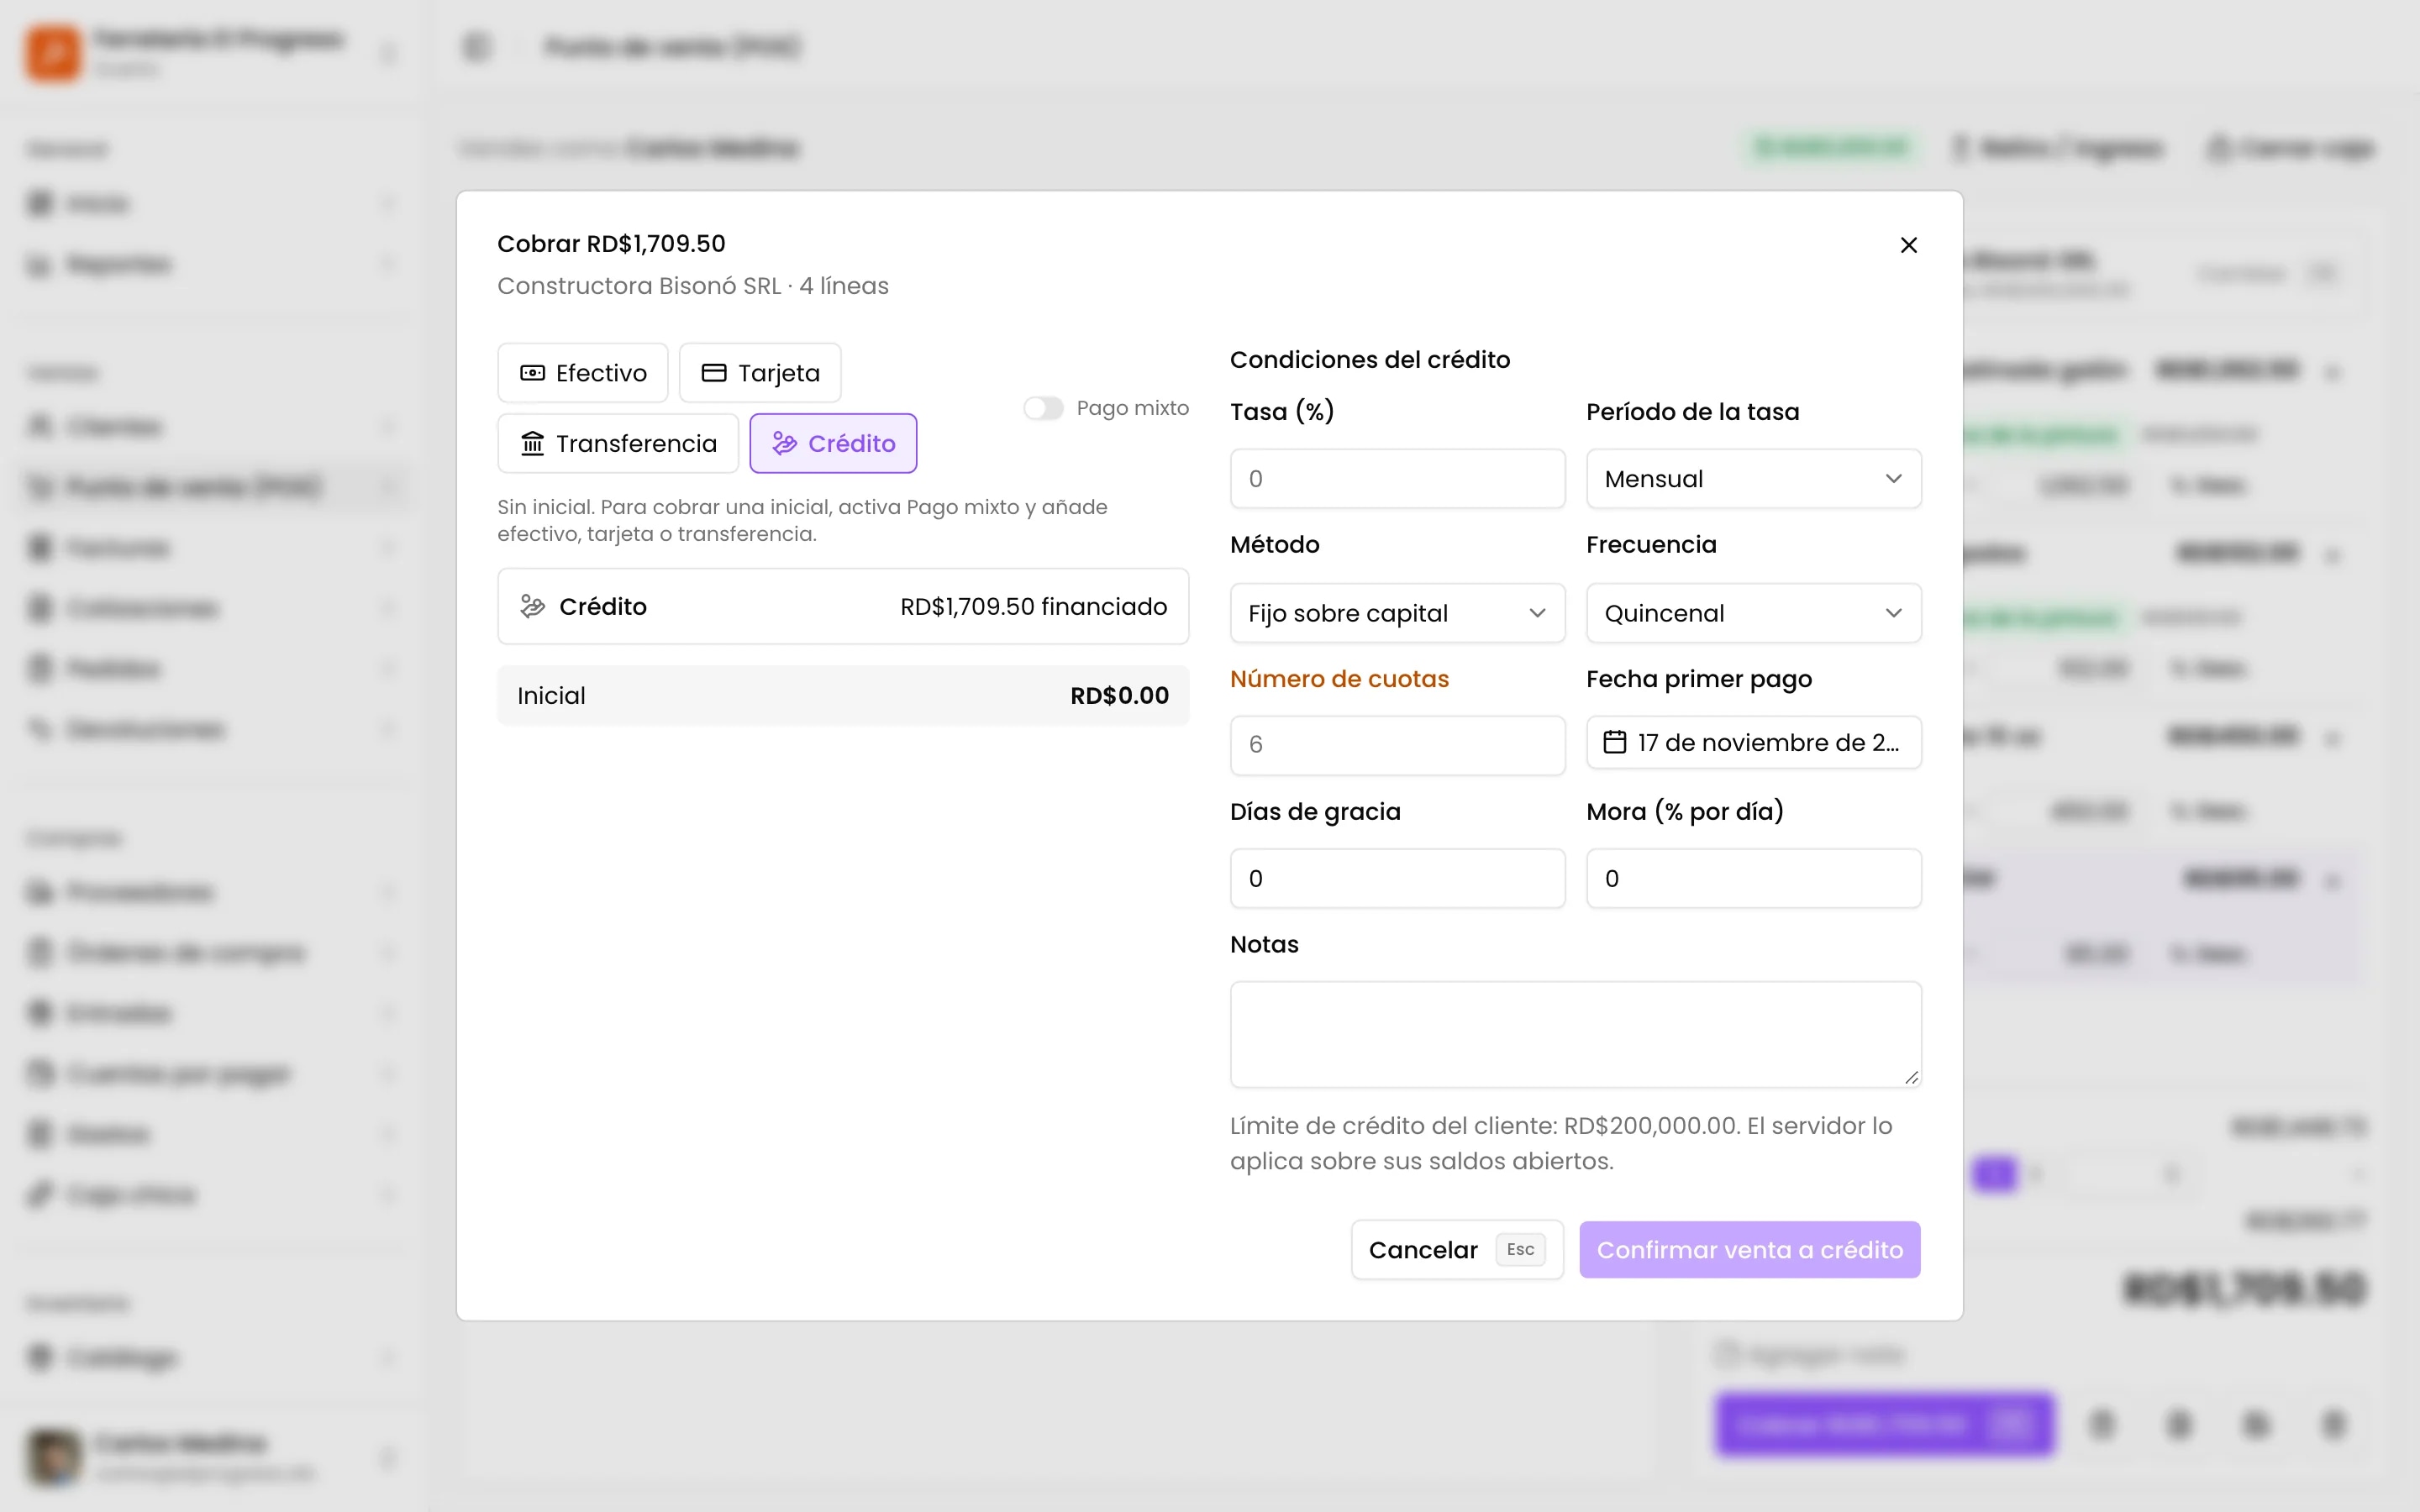The image size is (2420, 1512).
Task: Click the calendar icon in Fecha primer pago
Action: point(1614,742)
